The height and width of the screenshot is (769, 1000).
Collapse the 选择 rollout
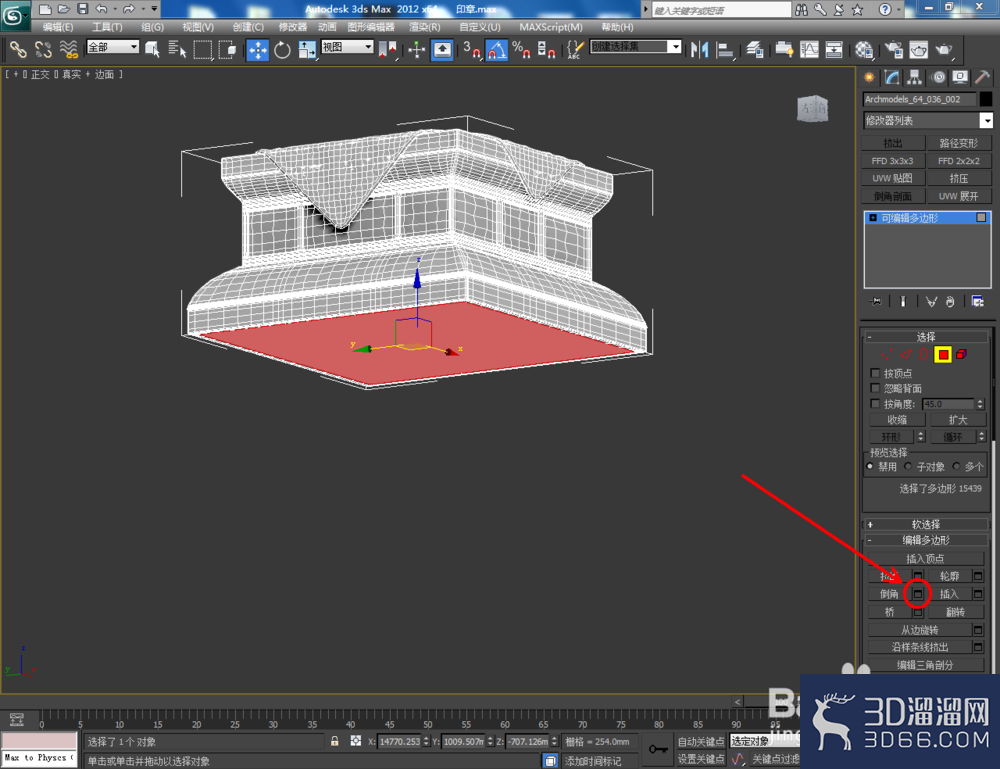(x=925, y=337)
